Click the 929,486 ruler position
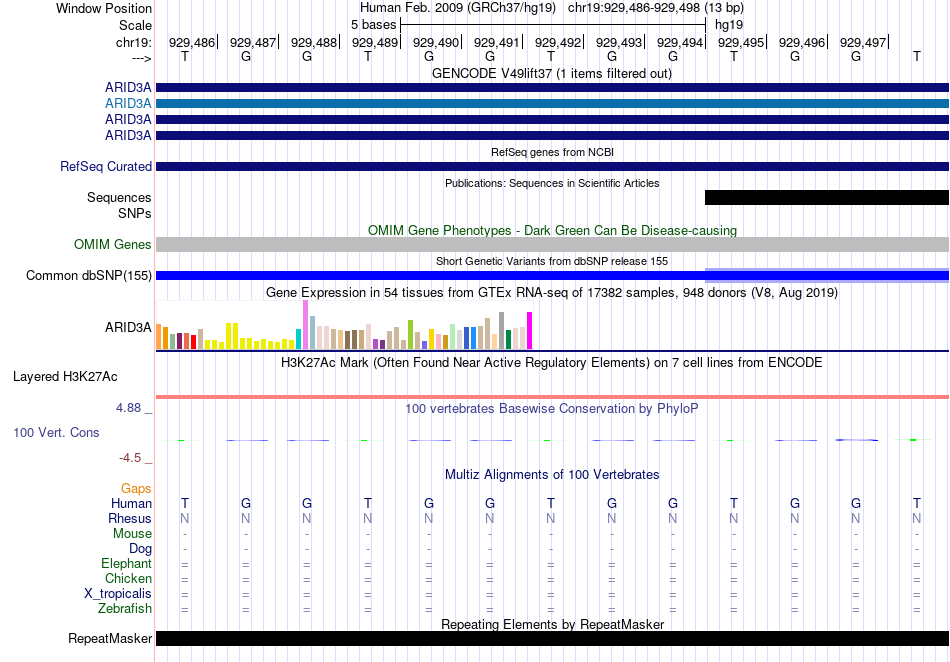Image resolution: width=950 pixels, height=662 pixels. (192, 42)
